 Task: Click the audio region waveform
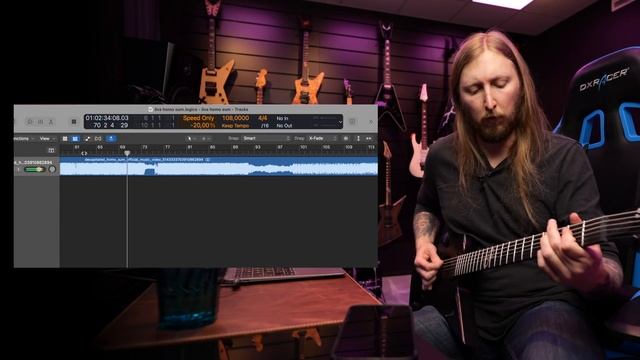(x=219, y=169)
